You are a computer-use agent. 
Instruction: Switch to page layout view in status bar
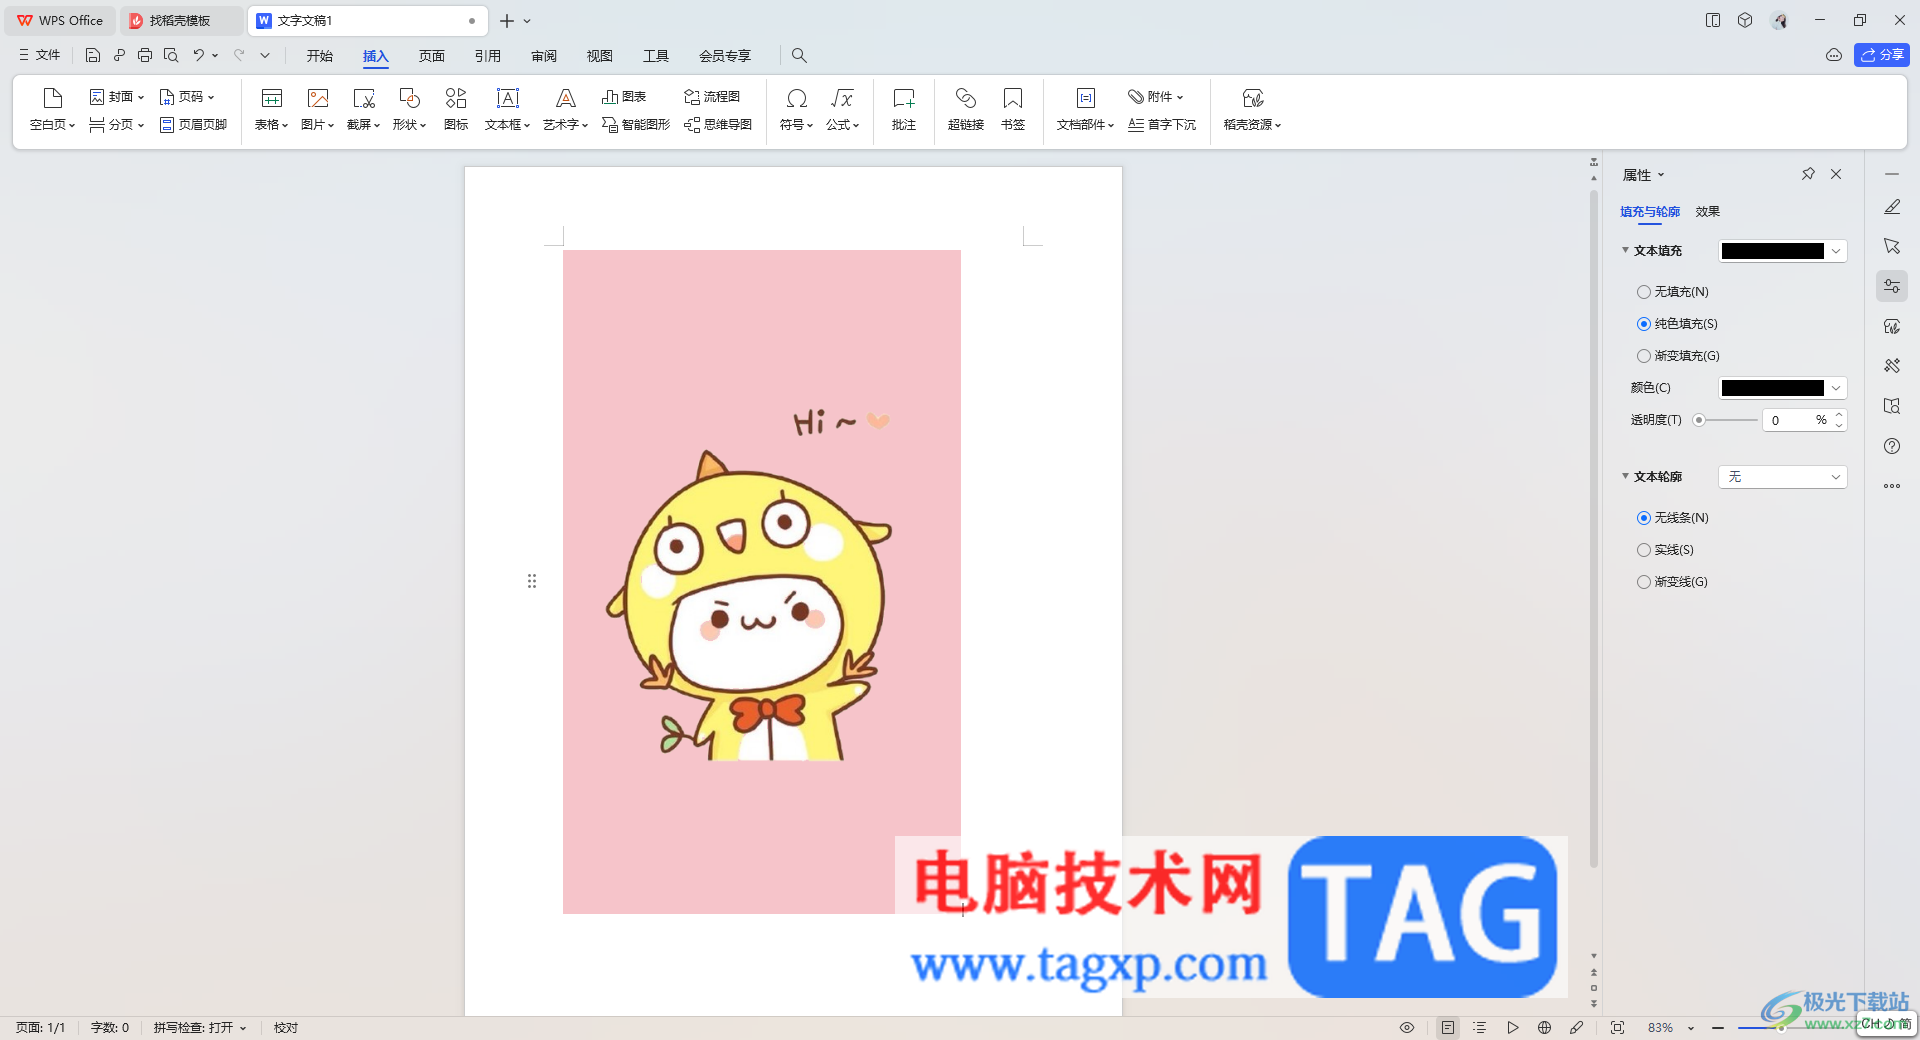1448,1028
